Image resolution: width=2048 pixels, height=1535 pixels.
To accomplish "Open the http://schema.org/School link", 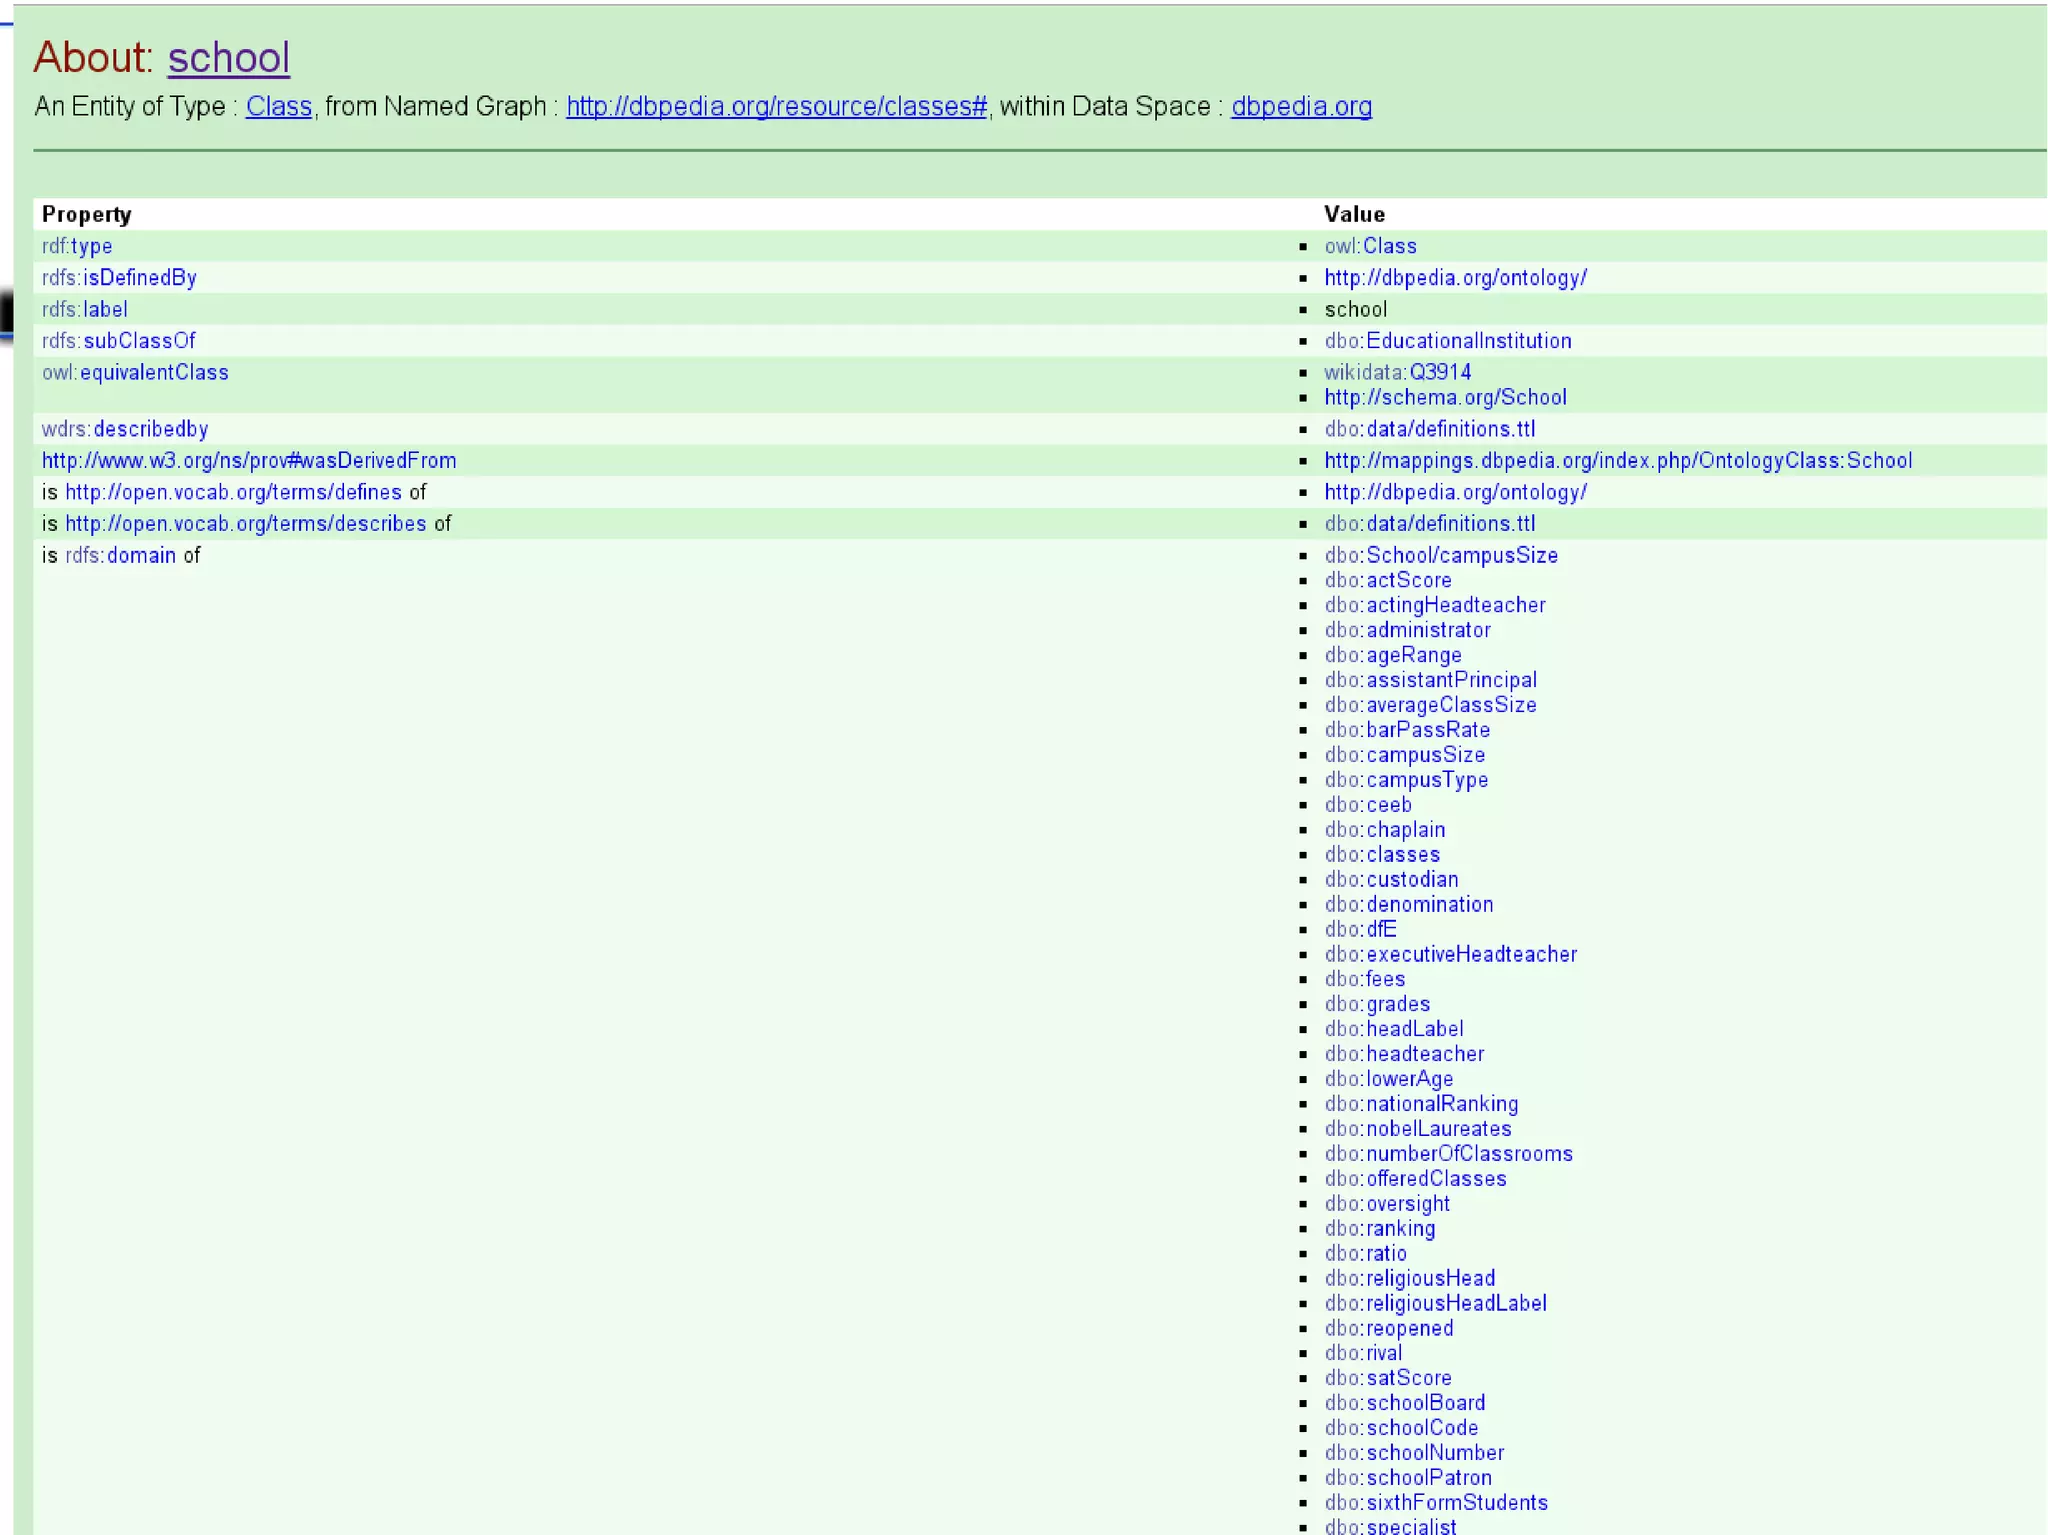I will point(1445,397).
